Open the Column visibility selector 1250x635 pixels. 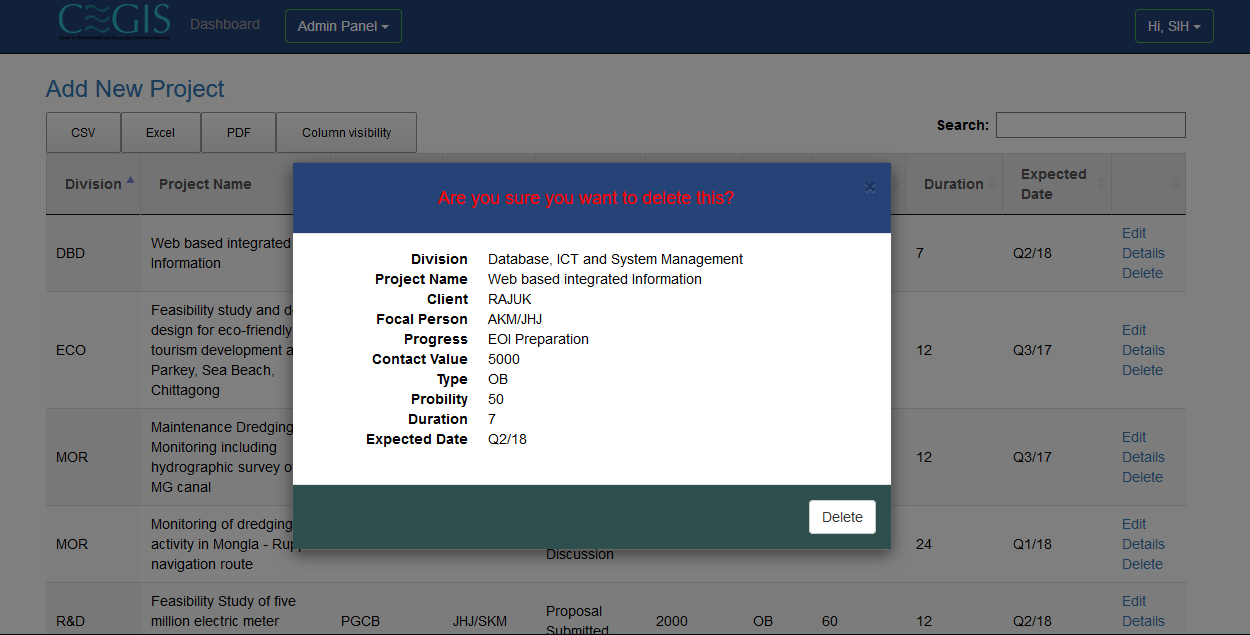[346, 131]
